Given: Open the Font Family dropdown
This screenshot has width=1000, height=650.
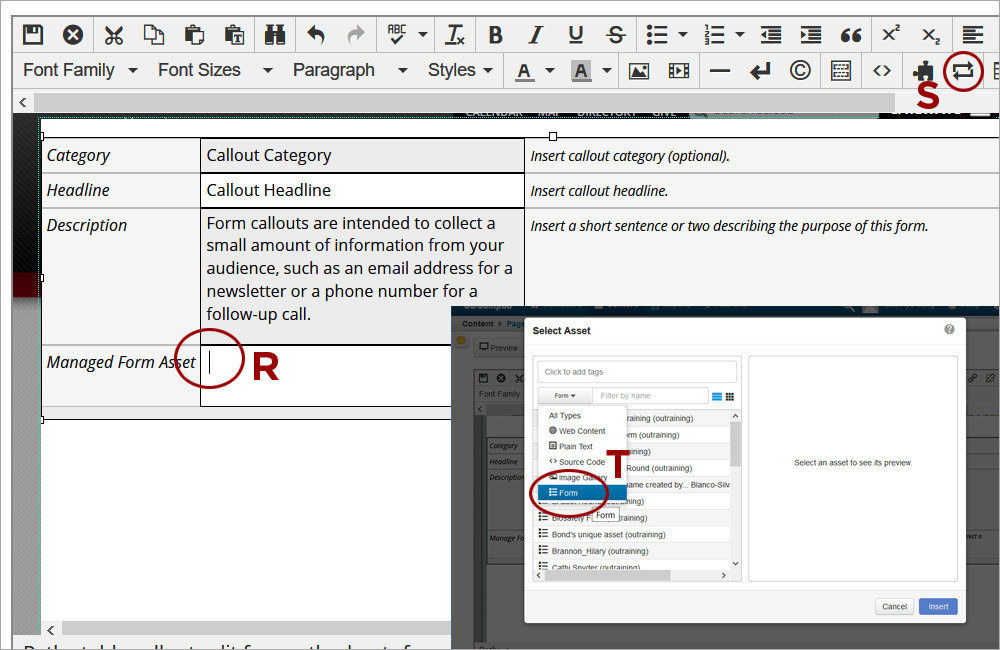Looking at the screenshot, I should point(81,70).
